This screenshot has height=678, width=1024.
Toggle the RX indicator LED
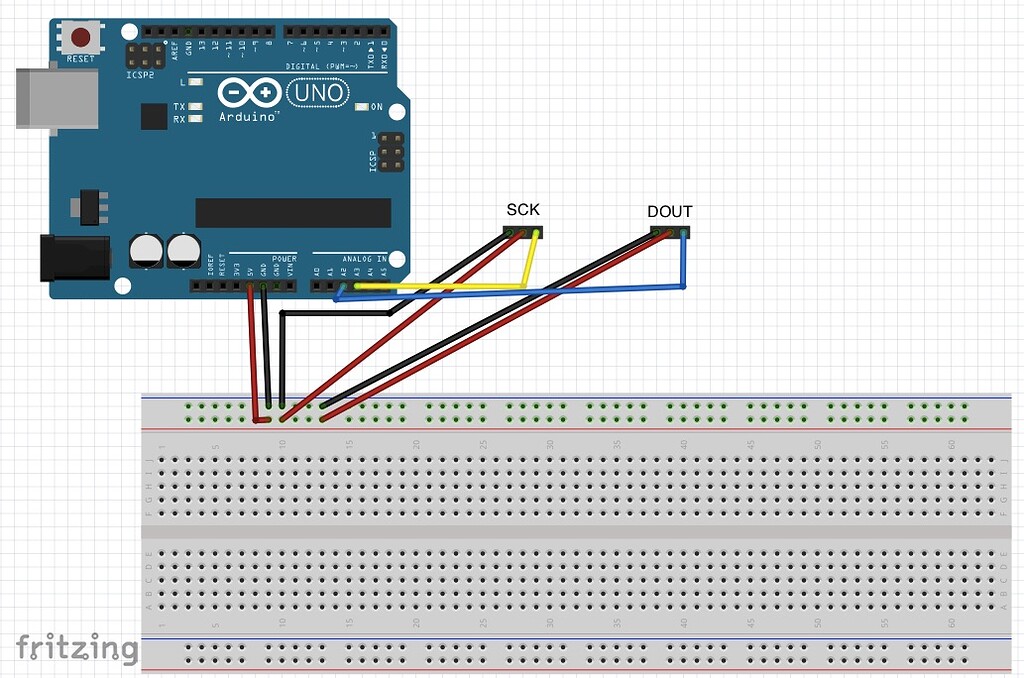194,117
